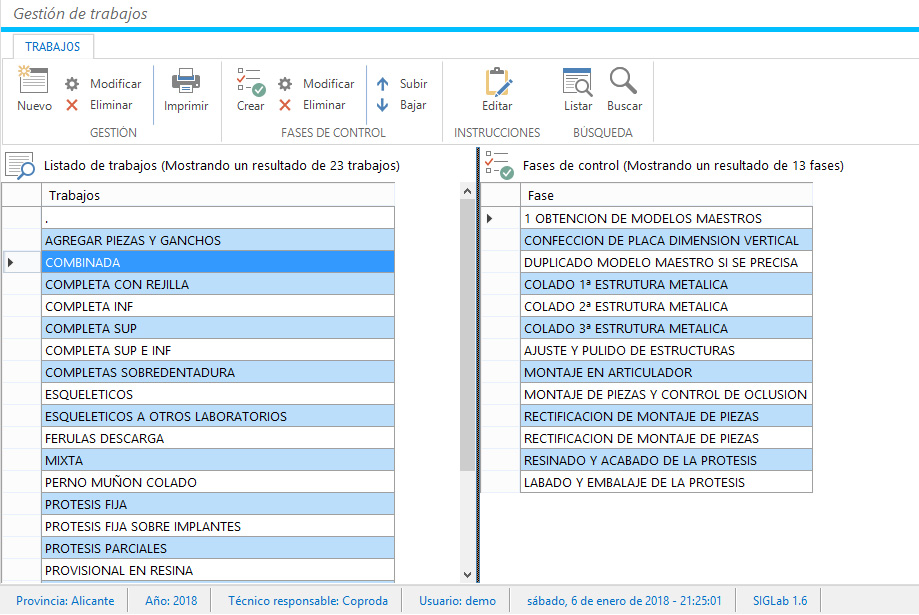The image size is (919, 615).
Task: Click the Listar search icon
Action: tap(577, 81)
